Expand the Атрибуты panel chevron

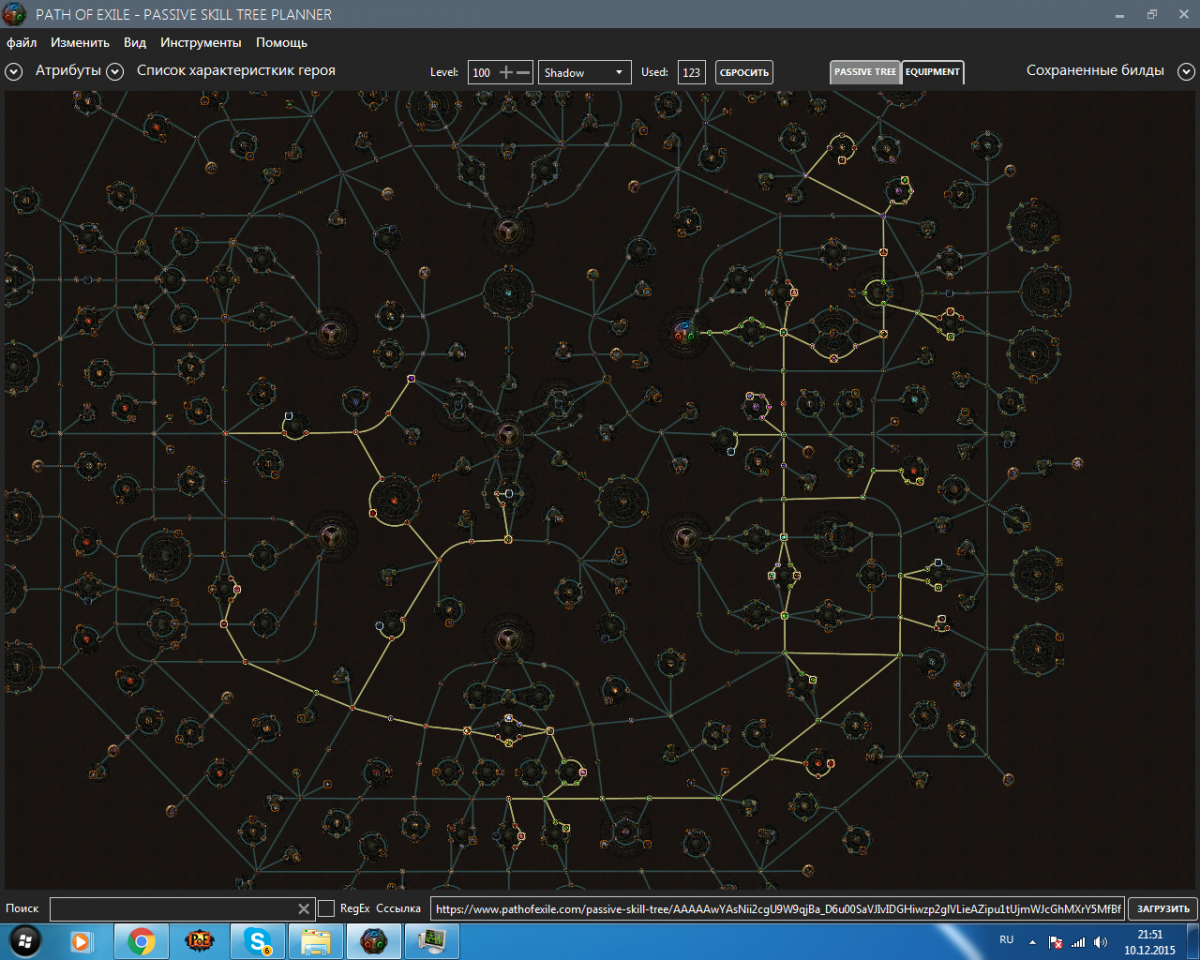coord(14,72)
